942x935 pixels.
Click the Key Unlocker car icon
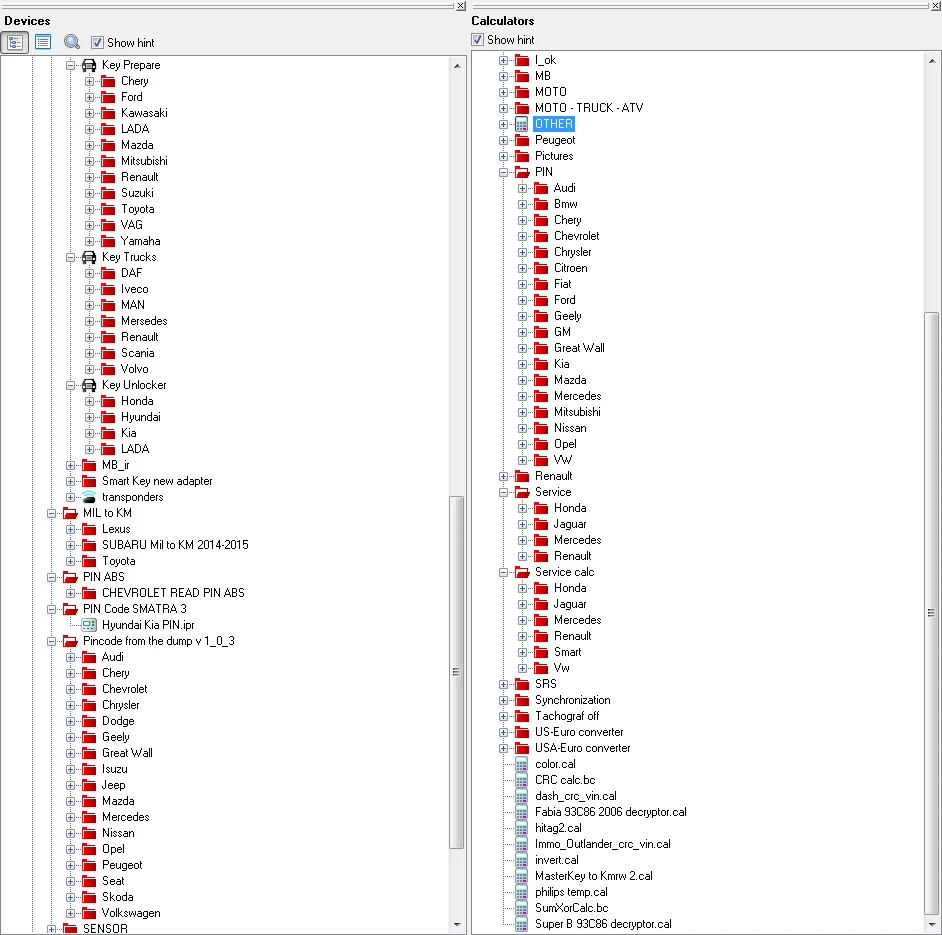click(x=89, y=385)
